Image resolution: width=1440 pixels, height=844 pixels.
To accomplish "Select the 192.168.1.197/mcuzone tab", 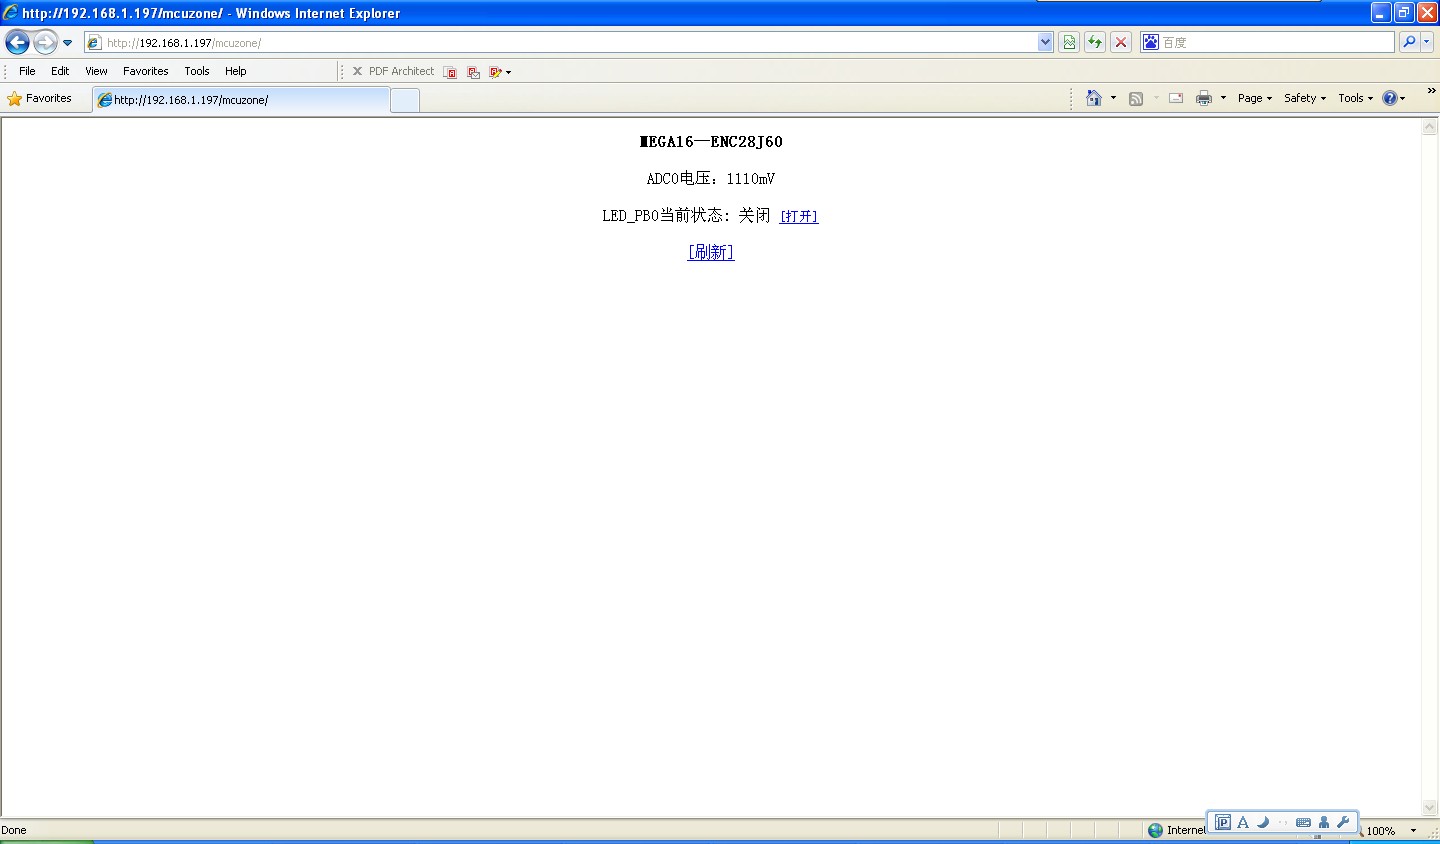I will tap(241, 100).
